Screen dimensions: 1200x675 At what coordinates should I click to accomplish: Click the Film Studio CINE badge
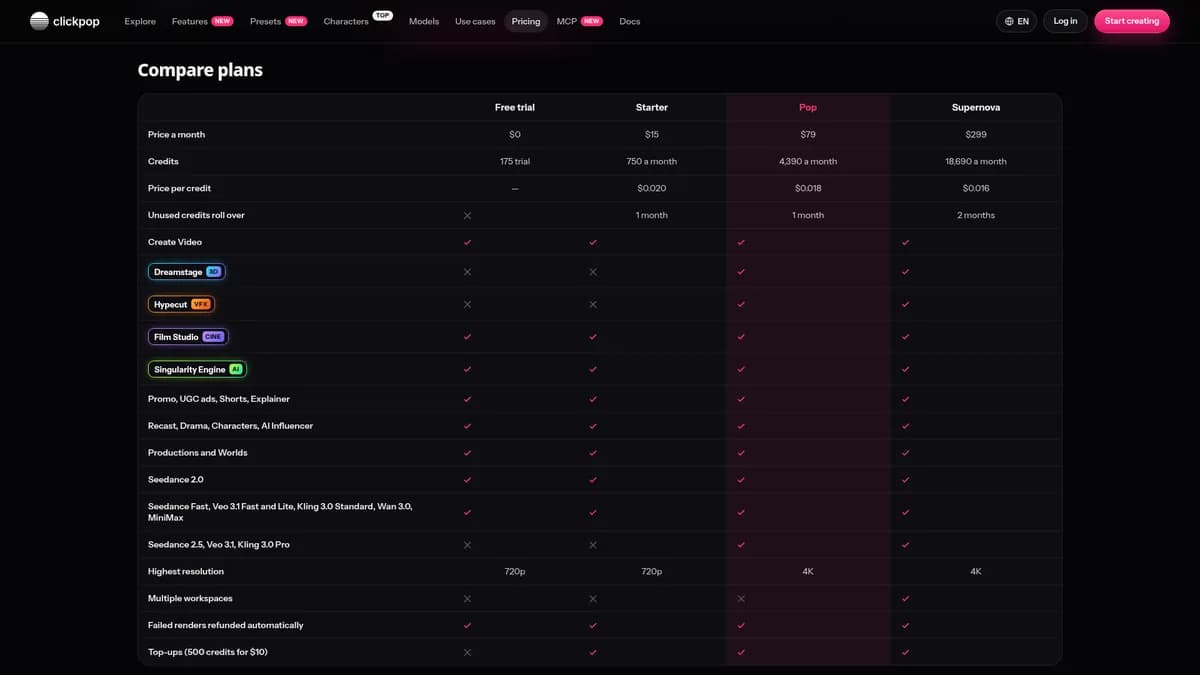click(188, 337)
